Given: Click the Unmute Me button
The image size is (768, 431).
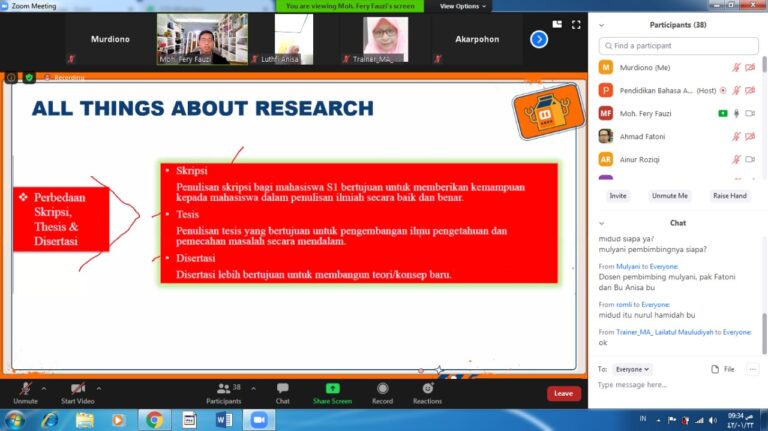Looking at the screenshot, I should (x=670, y=195).
